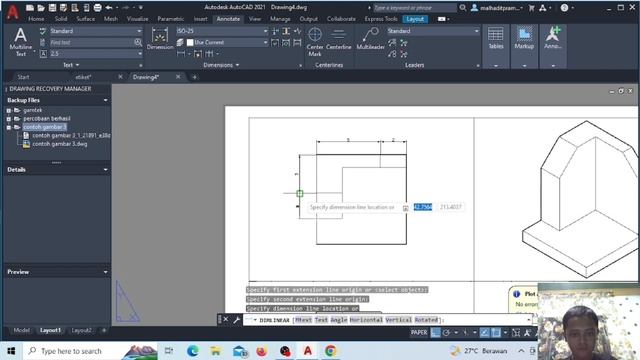Switch to the Model tab at bottom
The image size is (640, 360).
(x=22, y=330)
